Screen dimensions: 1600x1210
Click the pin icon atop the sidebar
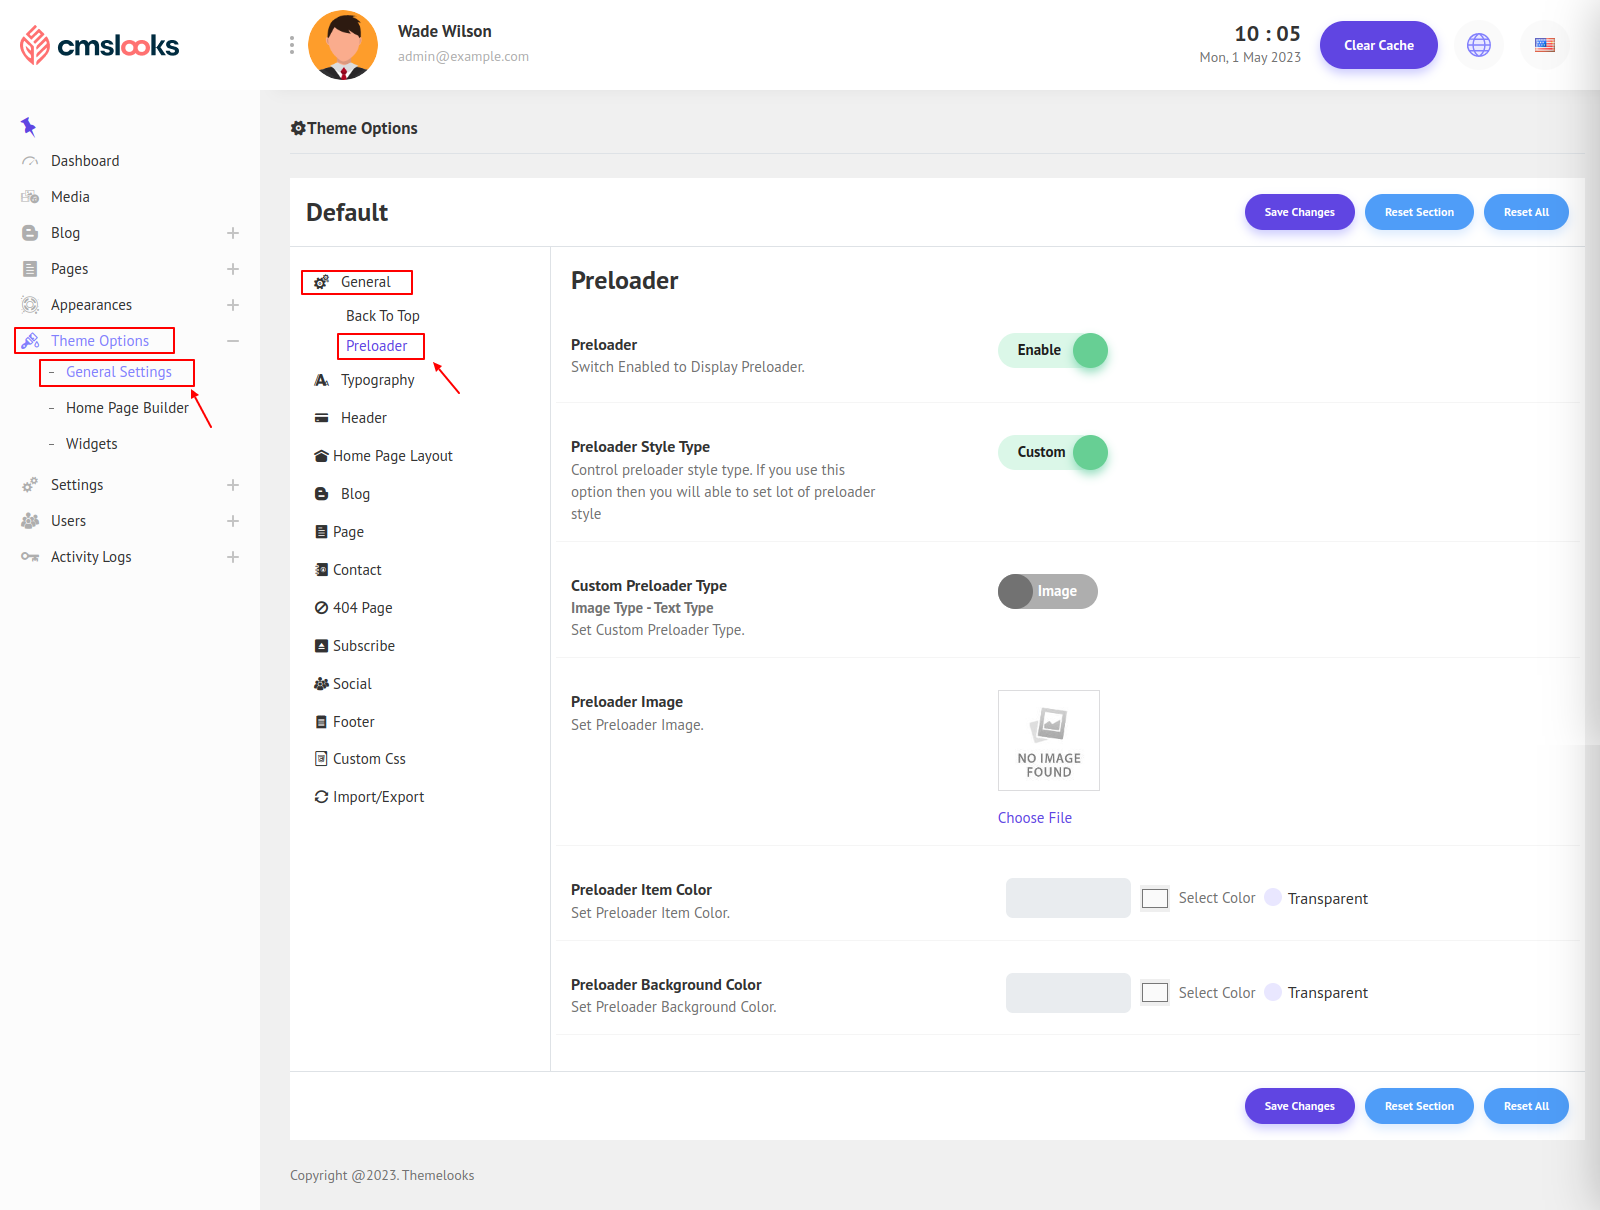pyautogui.click(x=28, y=126)
